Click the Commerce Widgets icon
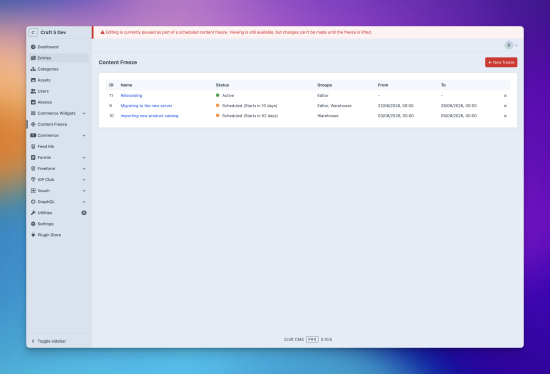550x374 pixels. [x=33, y=113]
